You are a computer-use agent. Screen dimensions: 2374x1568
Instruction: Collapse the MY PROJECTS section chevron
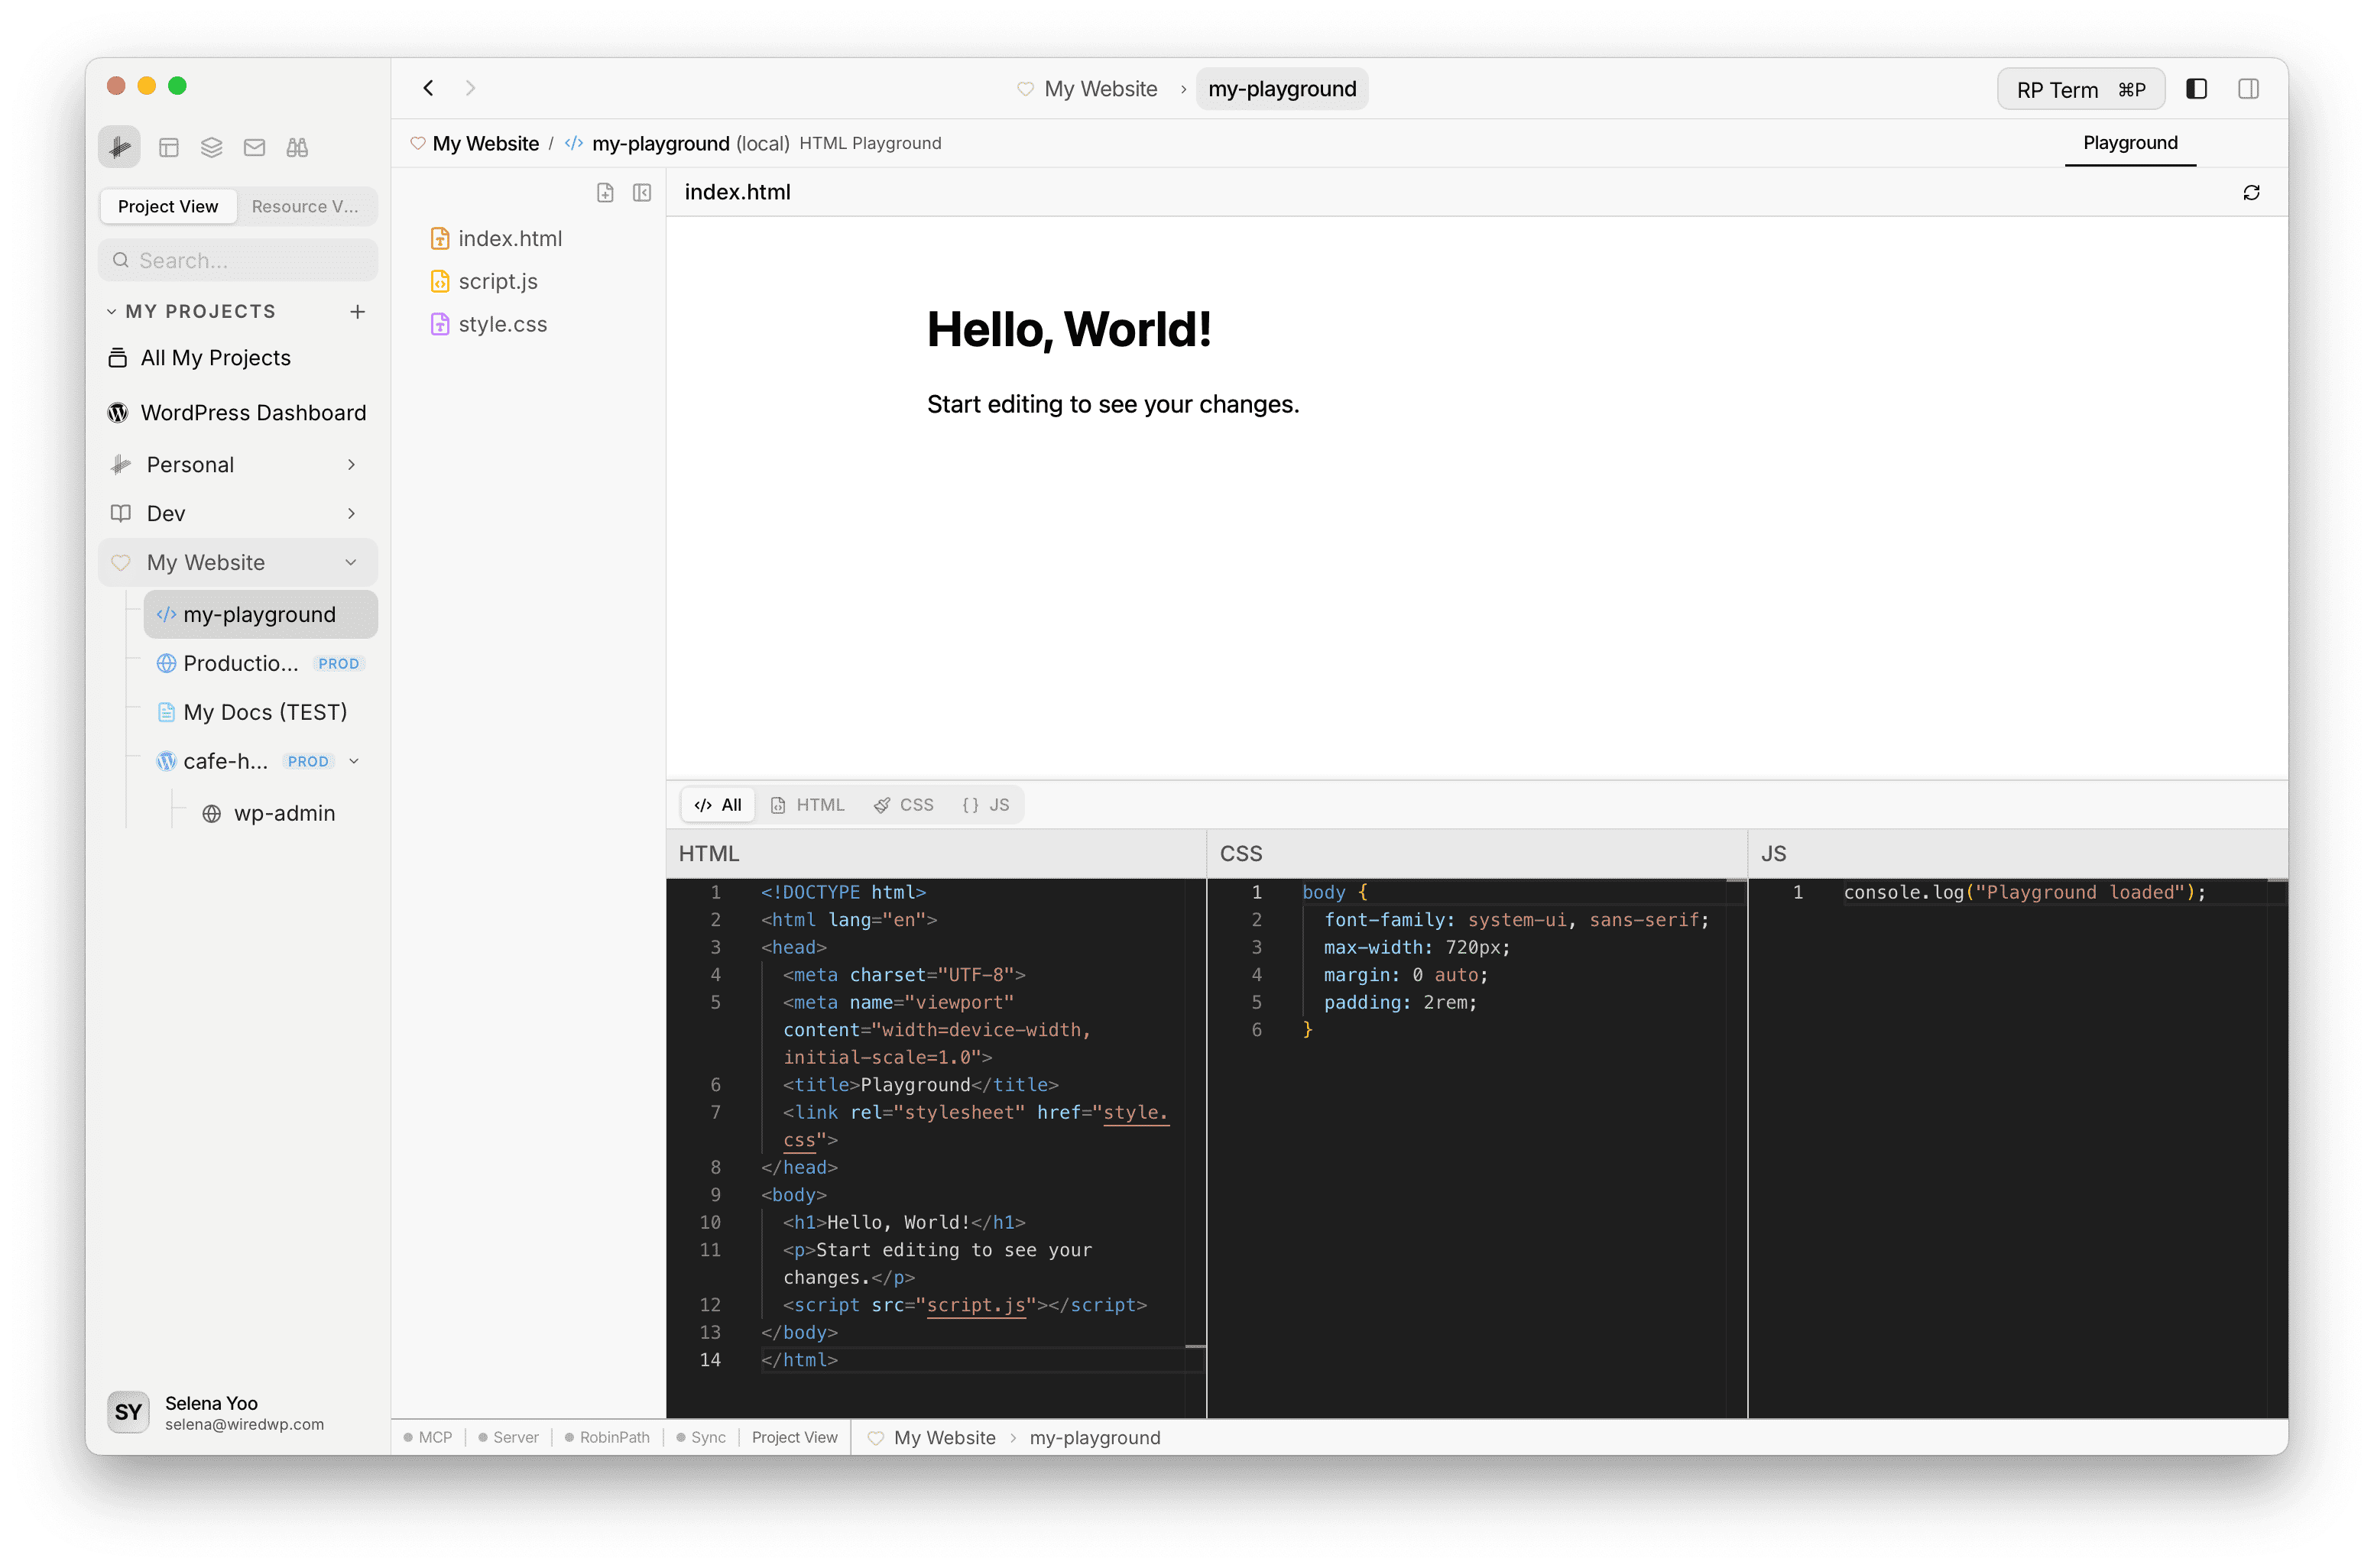[x=111, y=311]
